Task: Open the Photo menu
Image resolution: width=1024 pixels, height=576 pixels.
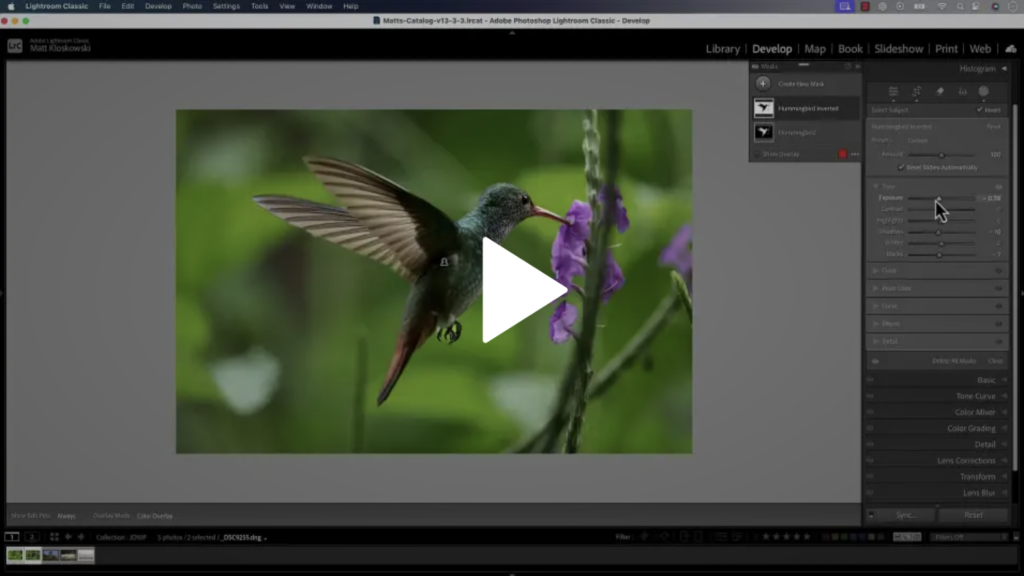Action: (x=192, y=6)
